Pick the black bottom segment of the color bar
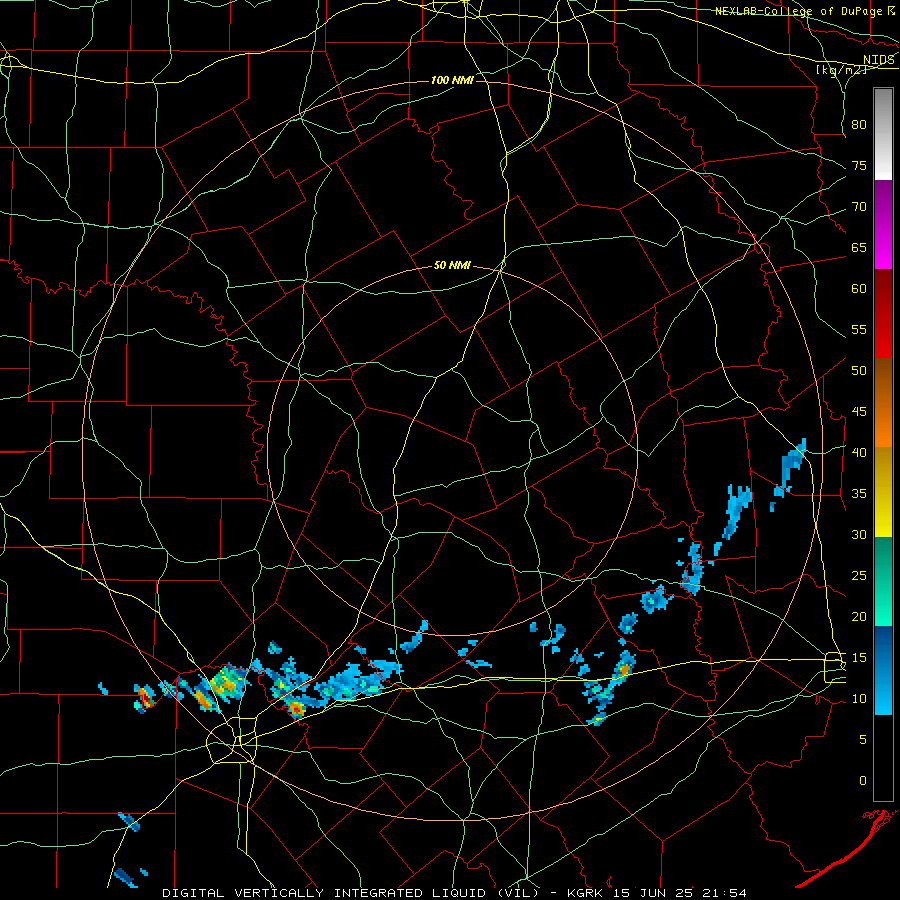The width and height of the screenshot is (900, 900). 883,758
